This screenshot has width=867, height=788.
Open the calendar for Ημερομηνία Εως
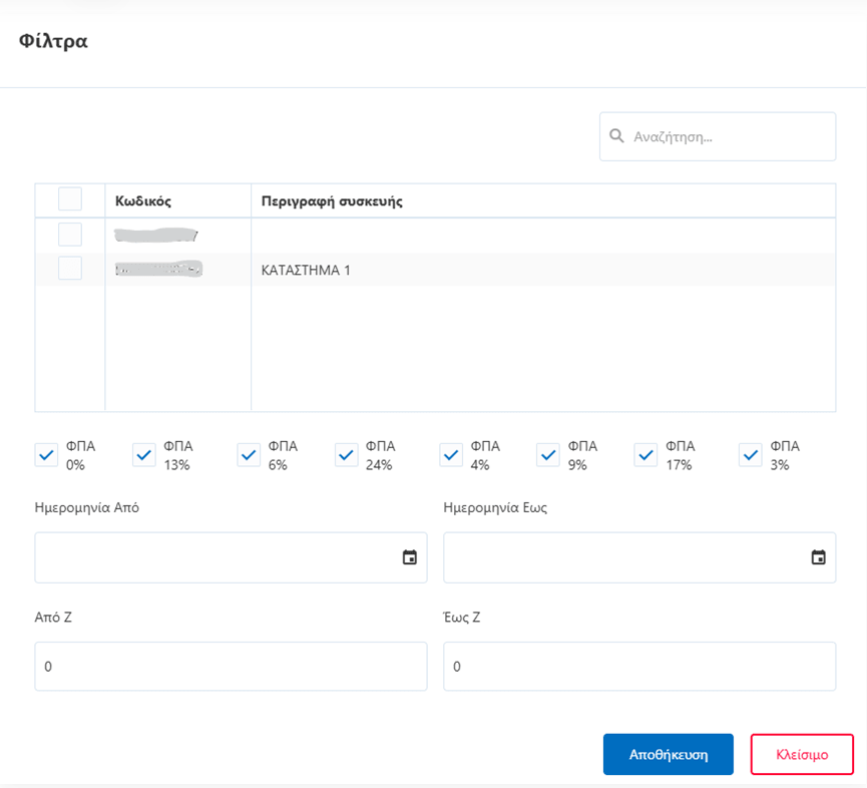(x=817, y=557)
